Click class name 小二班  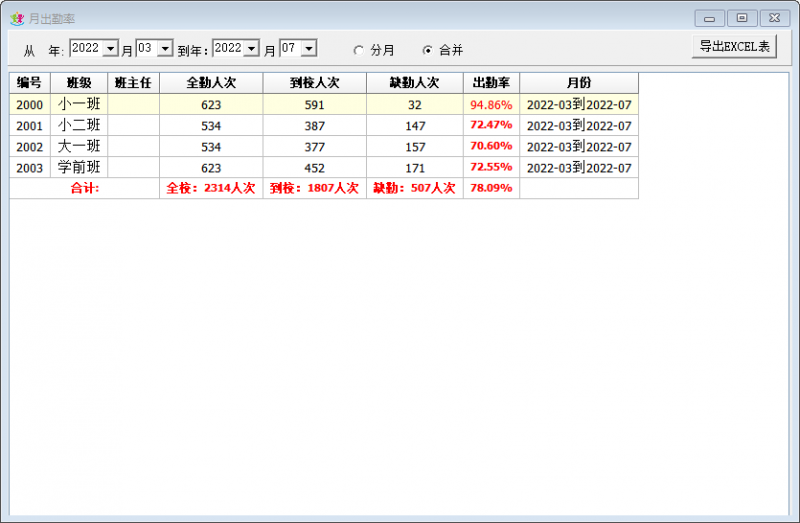pos(79,125)
